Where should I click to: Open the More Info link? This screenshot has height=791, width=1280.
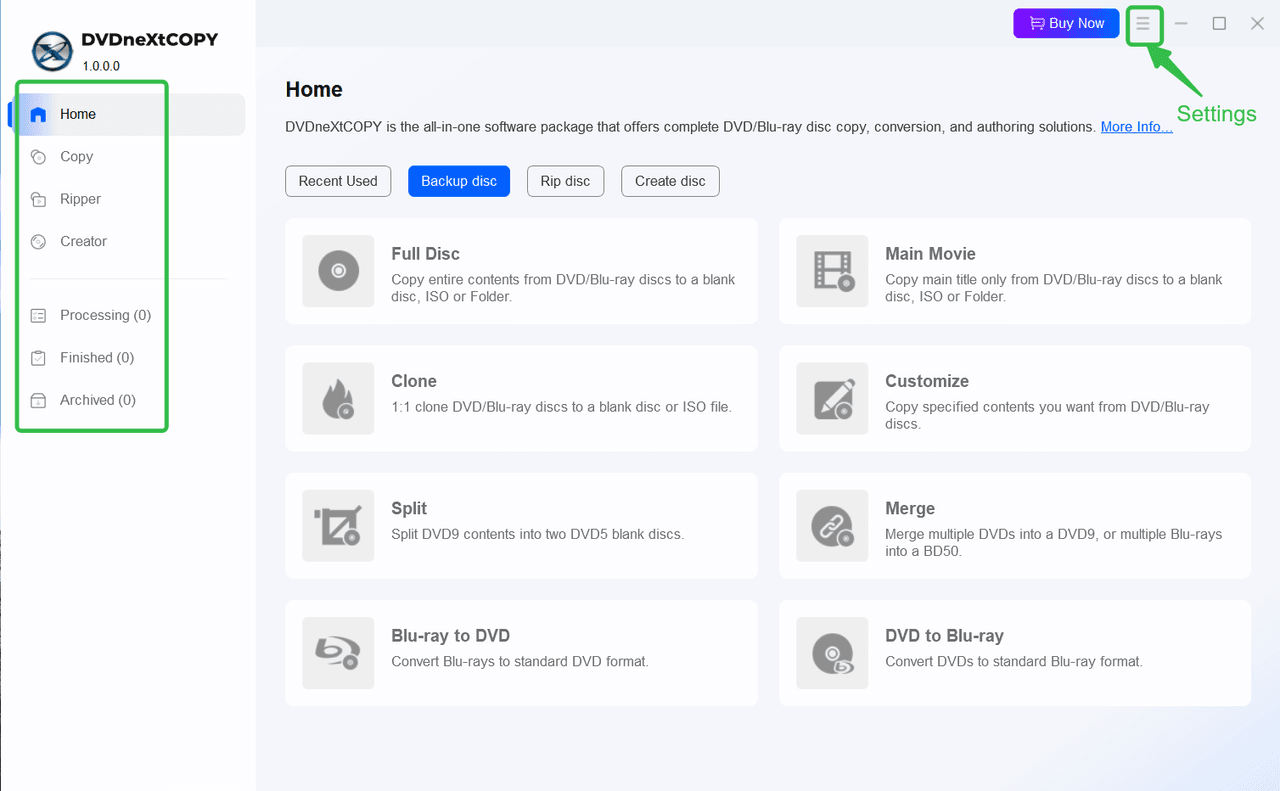(1137, 127)
